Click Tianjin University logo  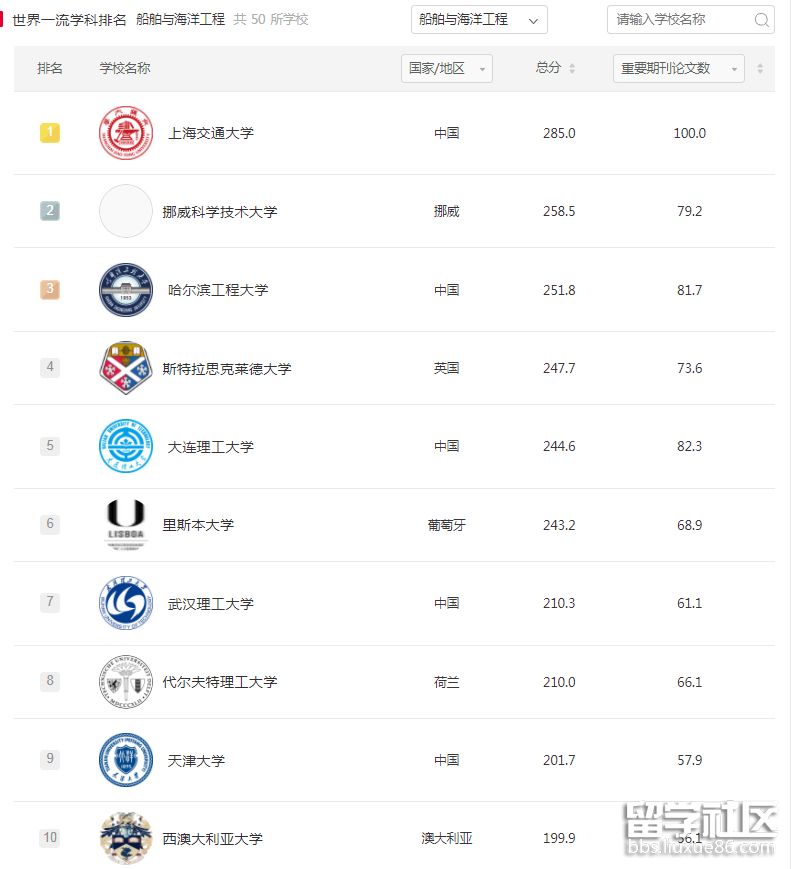click(126, 760)
